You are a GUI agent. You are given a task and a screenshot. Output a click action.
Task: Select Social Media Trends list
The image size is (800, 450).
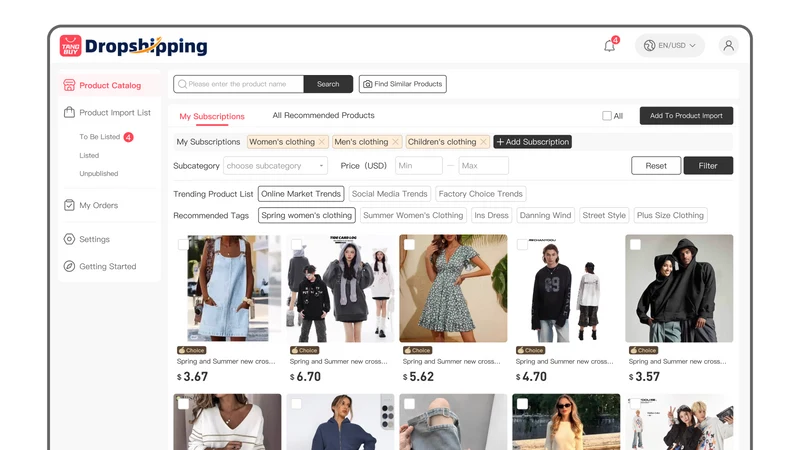click(389, 194)
